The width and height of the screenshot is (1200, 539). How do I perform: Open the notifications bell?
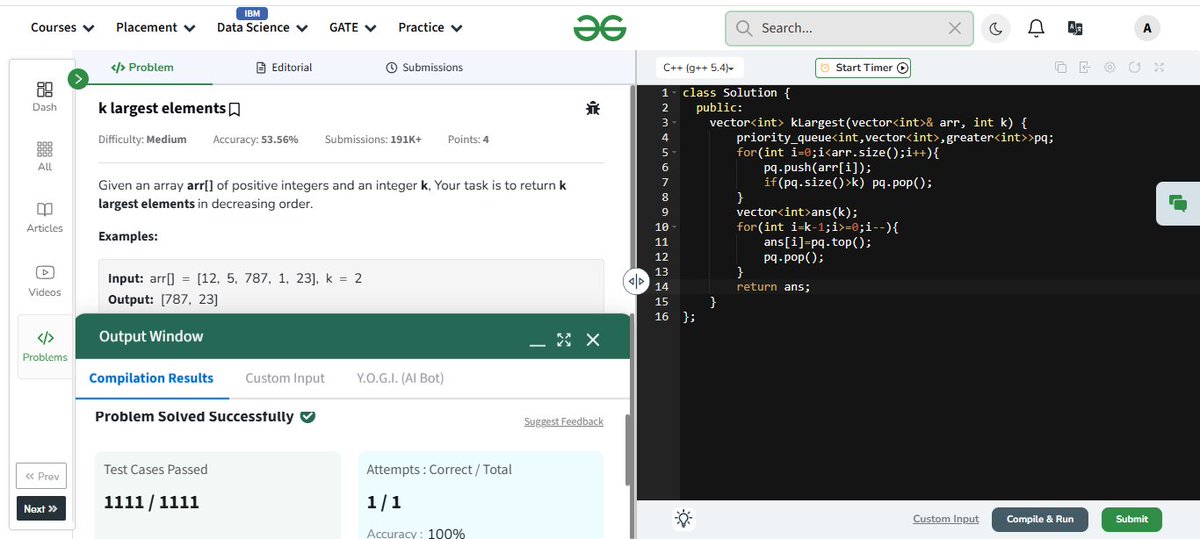(x=1036, y=29)
